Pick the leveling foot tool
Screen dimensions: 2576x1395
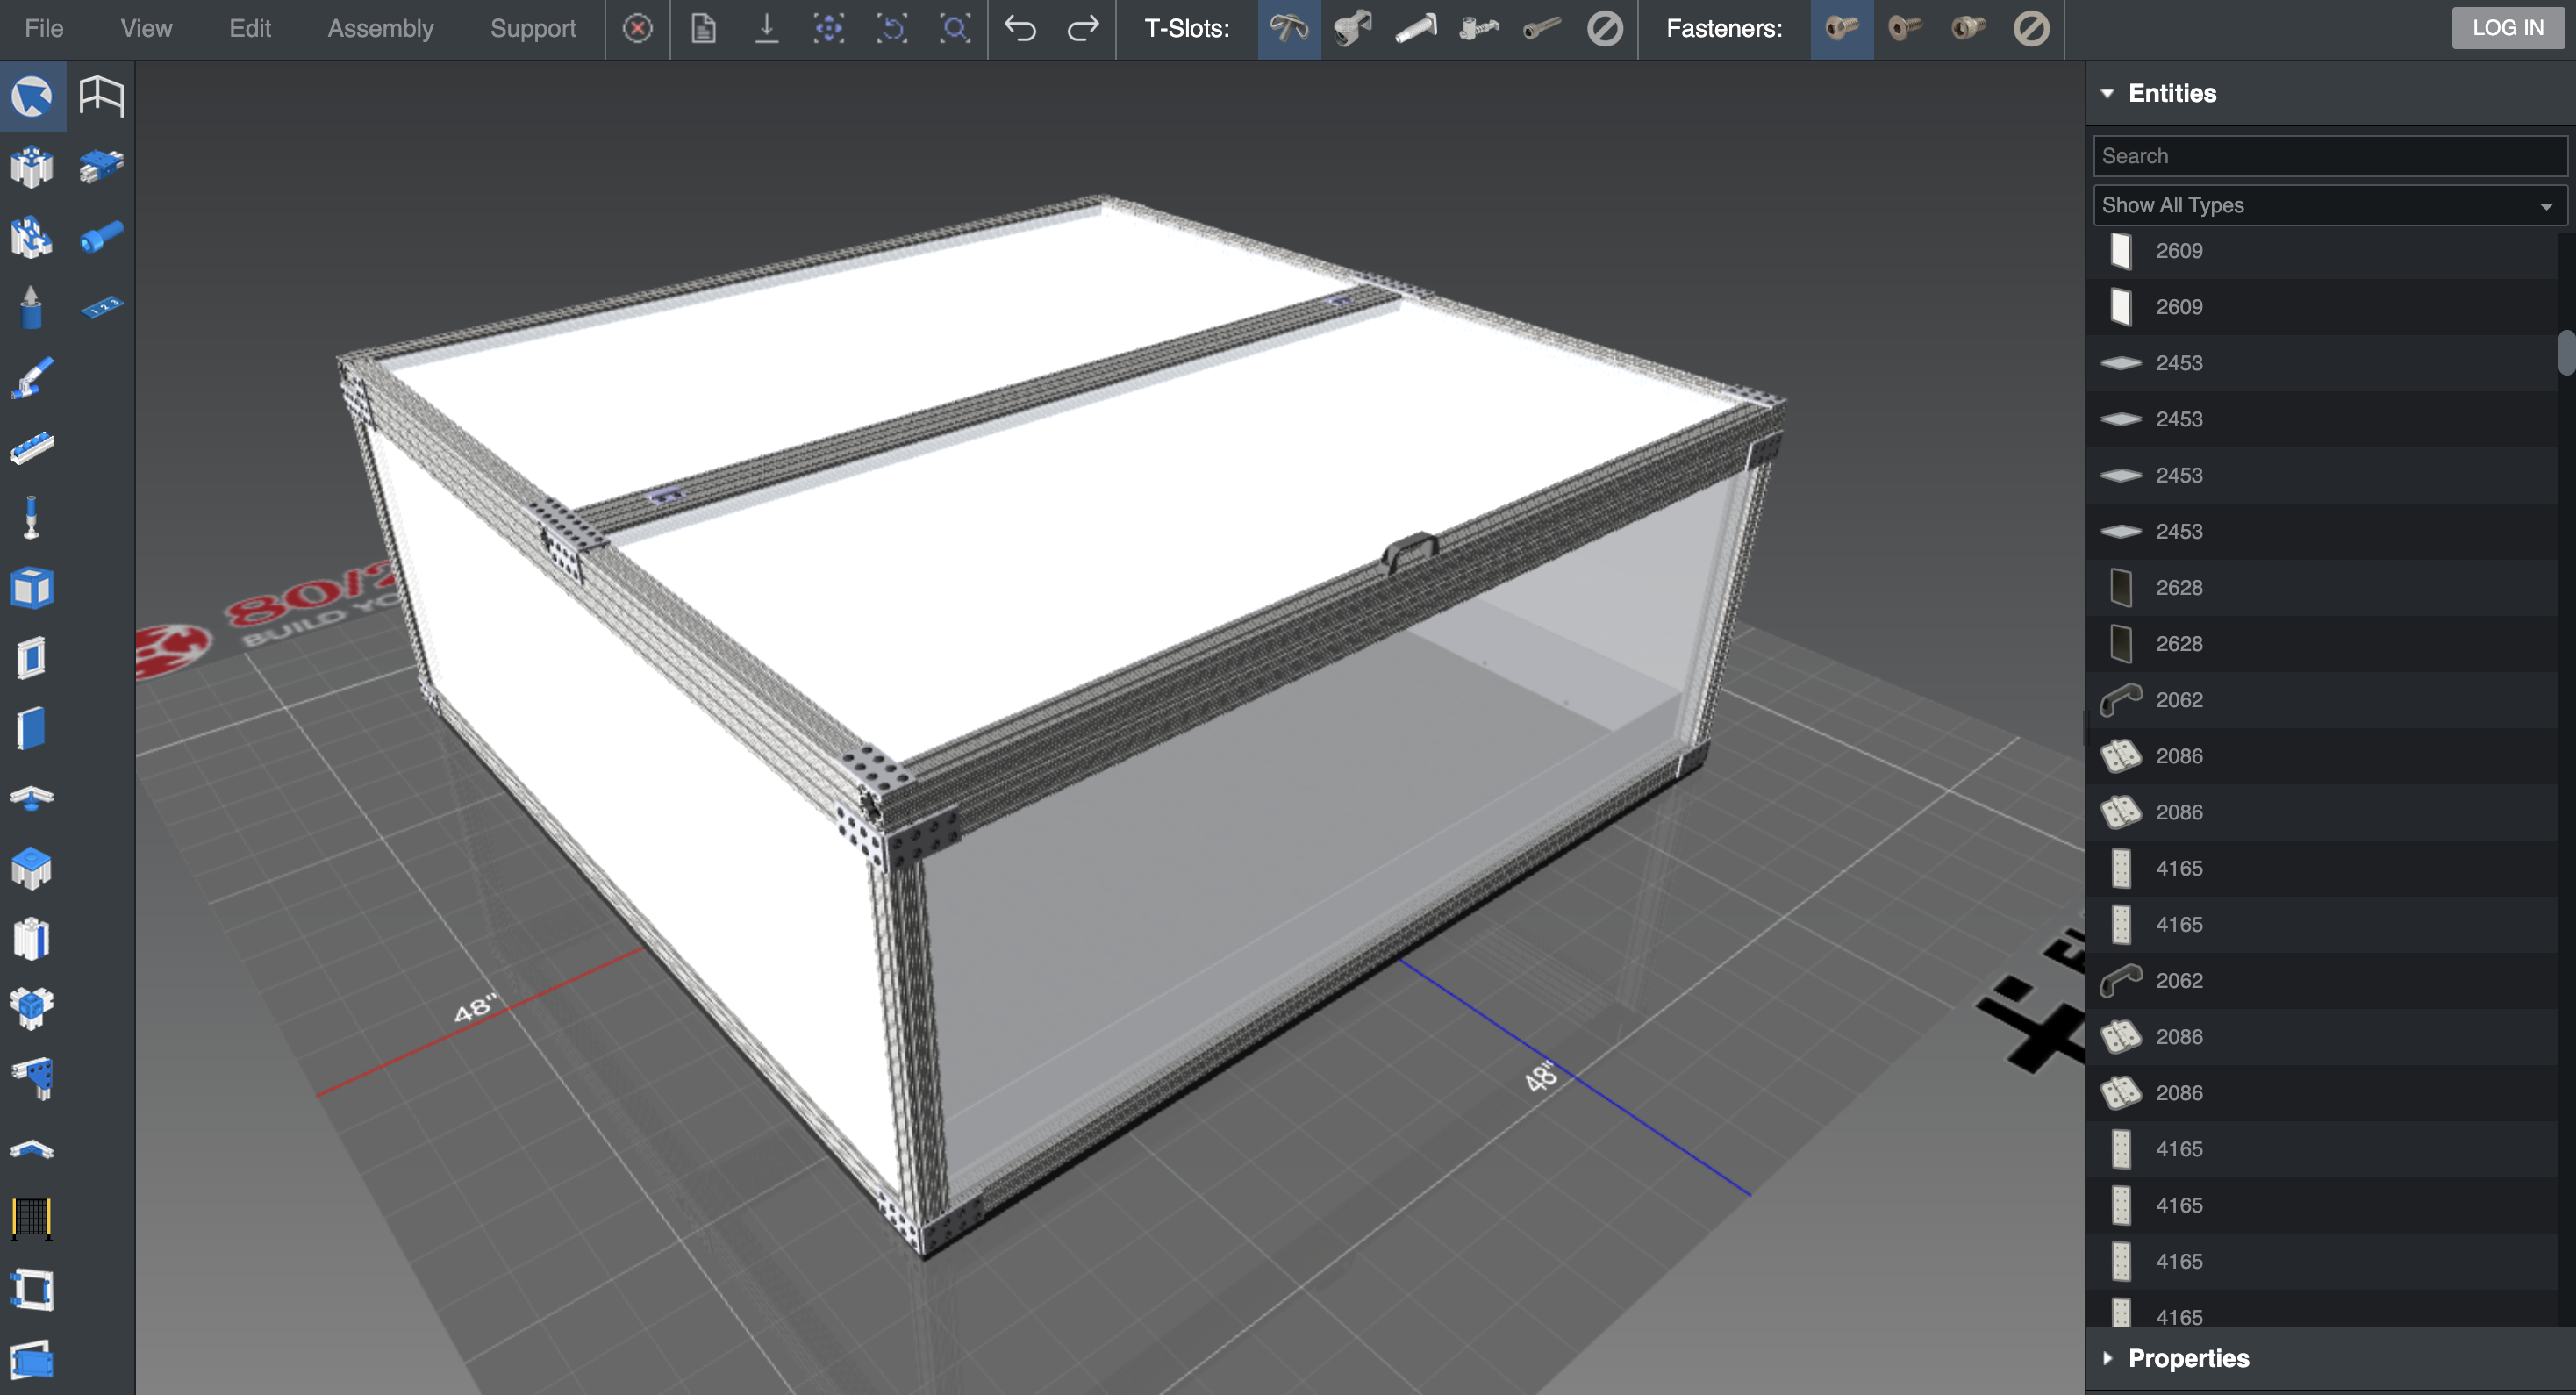pos(32,518)
